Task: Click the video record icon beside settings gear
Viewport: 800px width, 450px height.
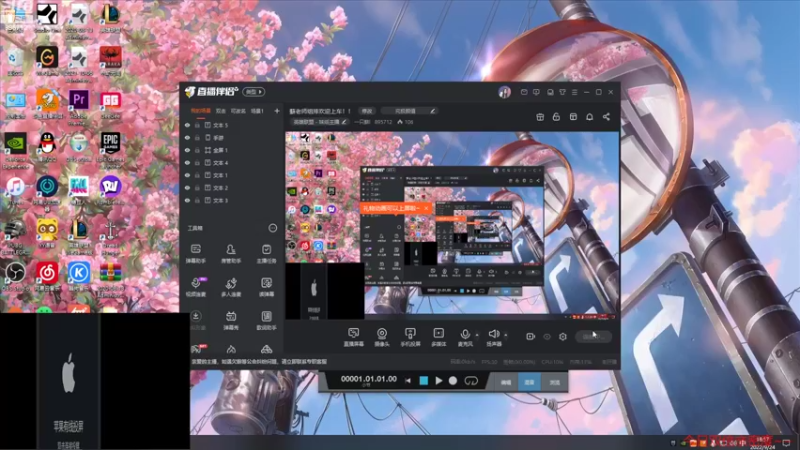Action: 531,336
